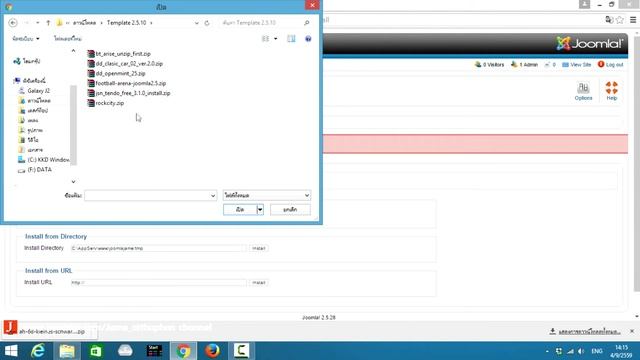Image resolution: width=640 pixels, height=360 pixels.
Task: Select Homegroup item in navigation pane
Action: pyautogui.click(x=27, y=61)
